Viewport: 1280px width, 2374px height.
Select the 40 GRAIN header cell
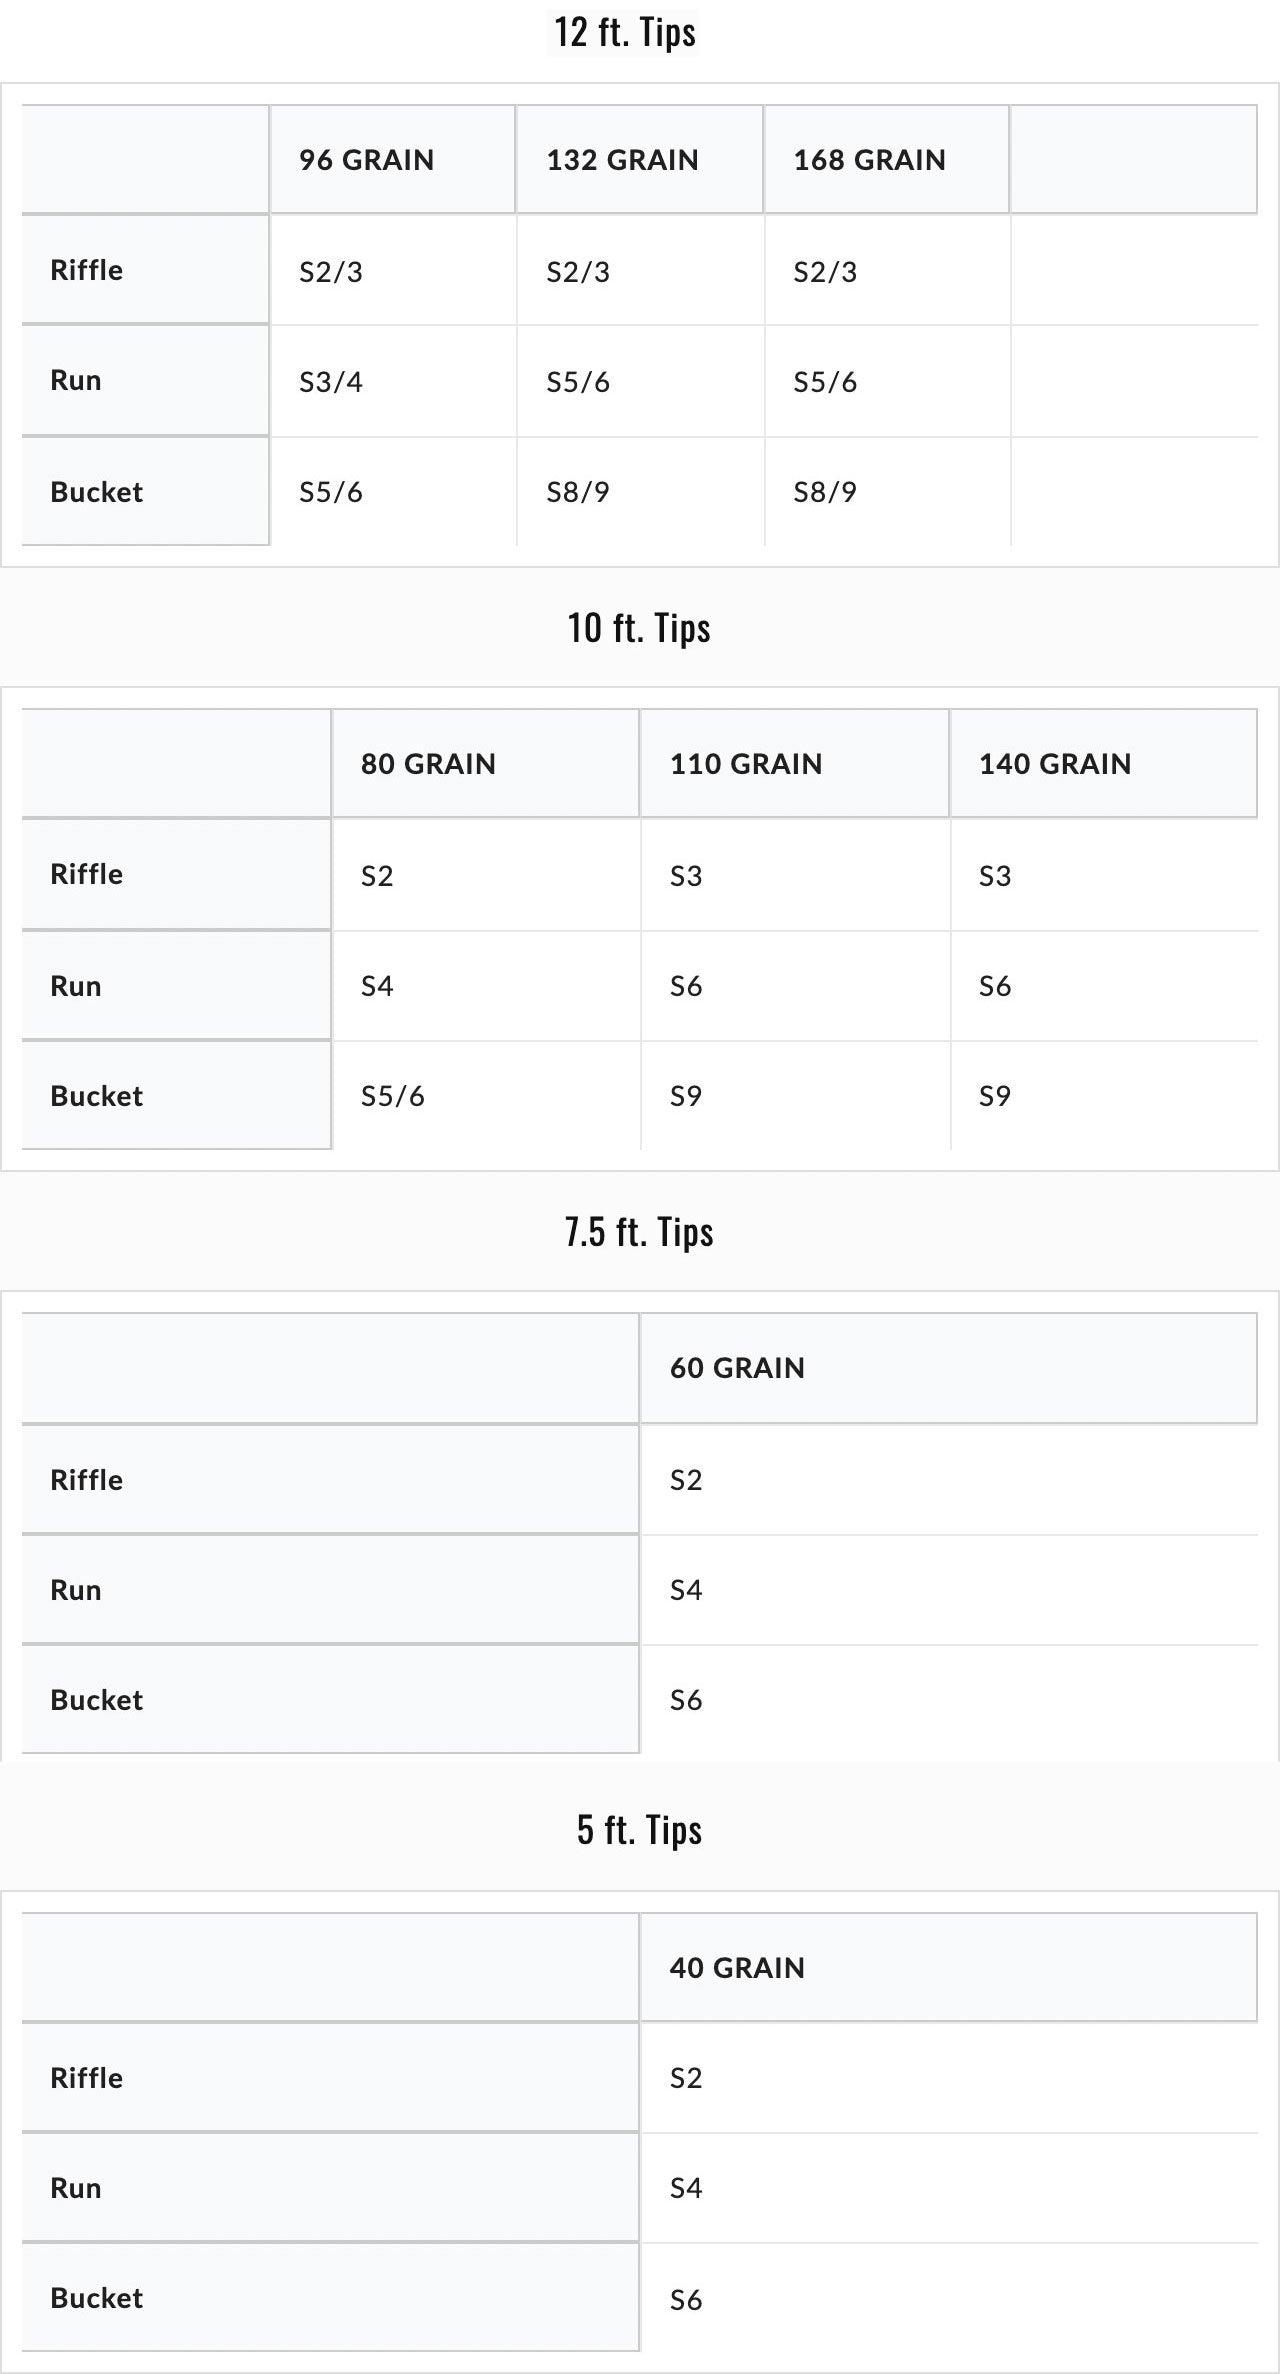(x=949, y=1968)
